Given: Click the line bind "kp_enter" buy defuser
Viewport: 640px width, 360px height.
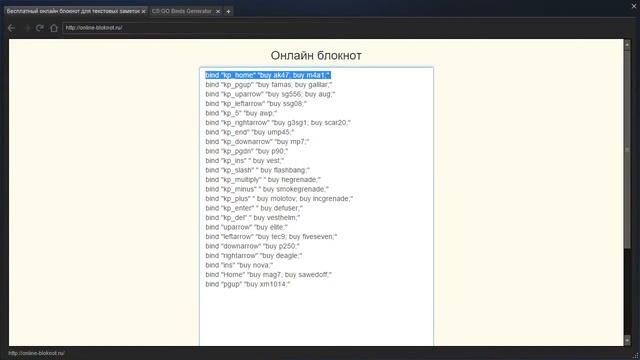Looking at the screenshot, I should [254, 208].
